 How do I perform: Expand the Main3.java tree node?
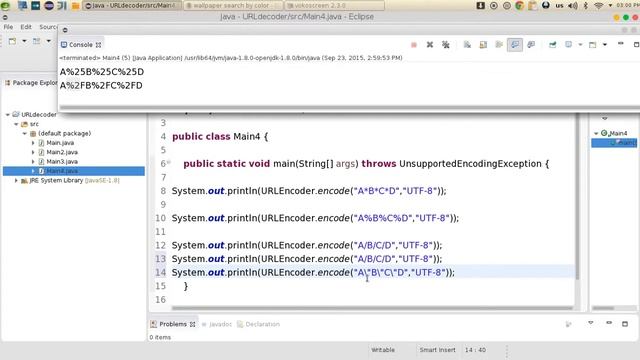[33, 162]
